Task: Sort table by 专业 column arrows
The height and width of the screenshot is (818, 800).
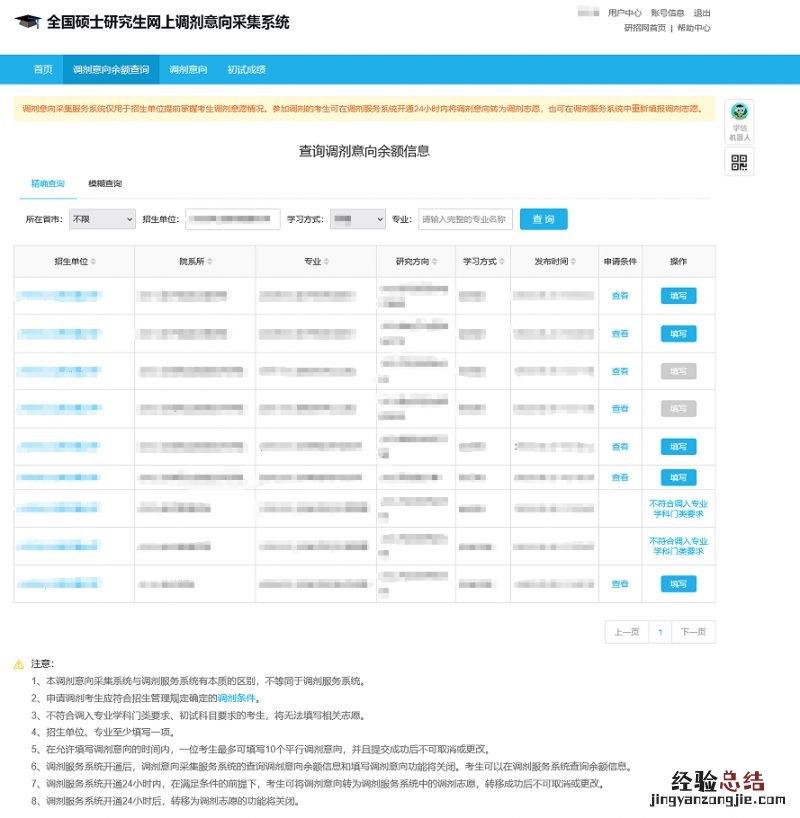Action: 326,262
